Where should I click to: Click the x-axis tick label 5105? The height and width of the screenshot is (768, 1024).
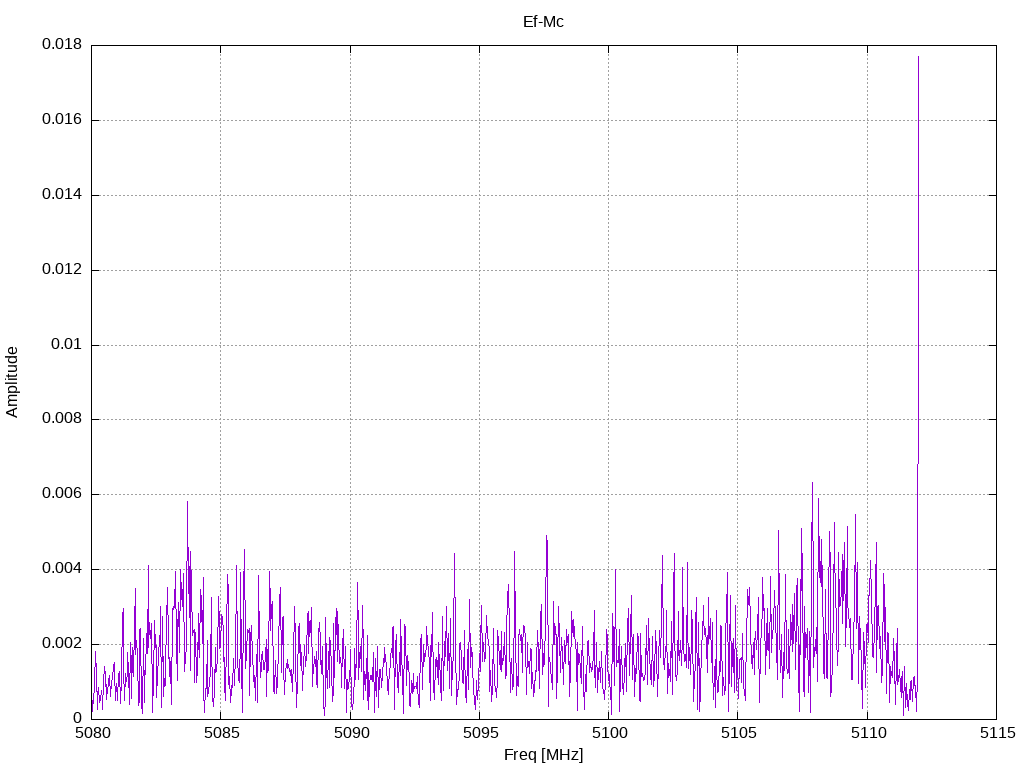[739, 733]
